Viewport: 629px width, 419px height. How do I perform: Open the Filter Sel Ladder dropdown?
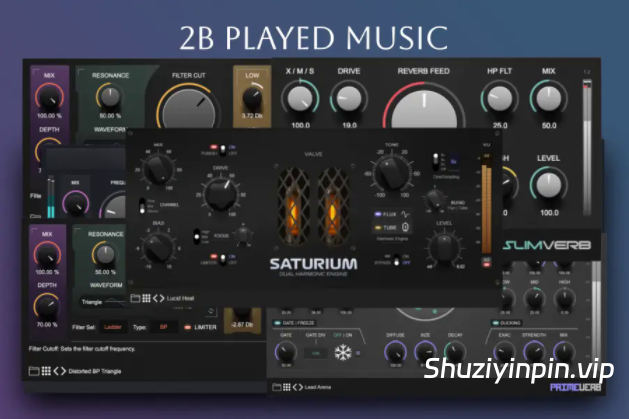[x=113, y=327]
